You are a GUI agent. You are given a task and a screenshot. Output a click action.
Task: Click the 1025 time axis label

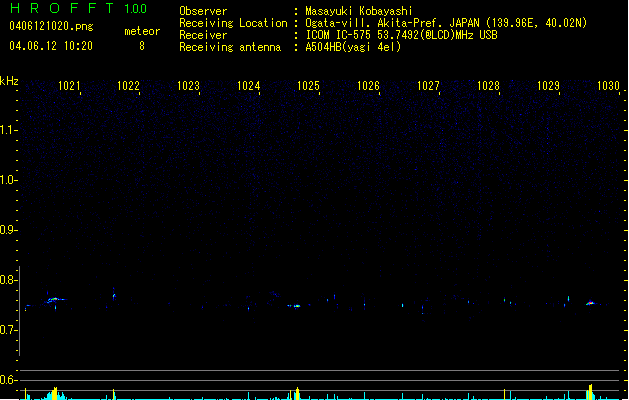pyautogui.click(x=308, y=86)
